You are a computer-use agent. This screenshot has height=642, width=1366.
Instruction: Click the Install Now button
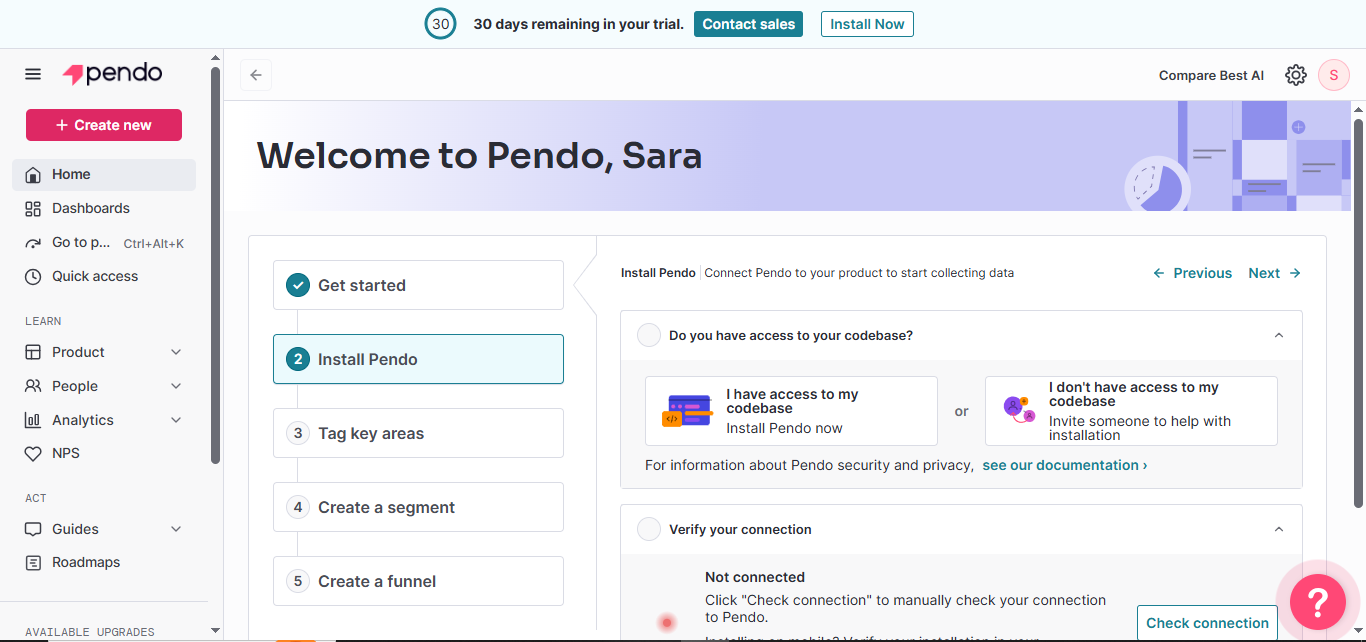(x=867, y=24)
